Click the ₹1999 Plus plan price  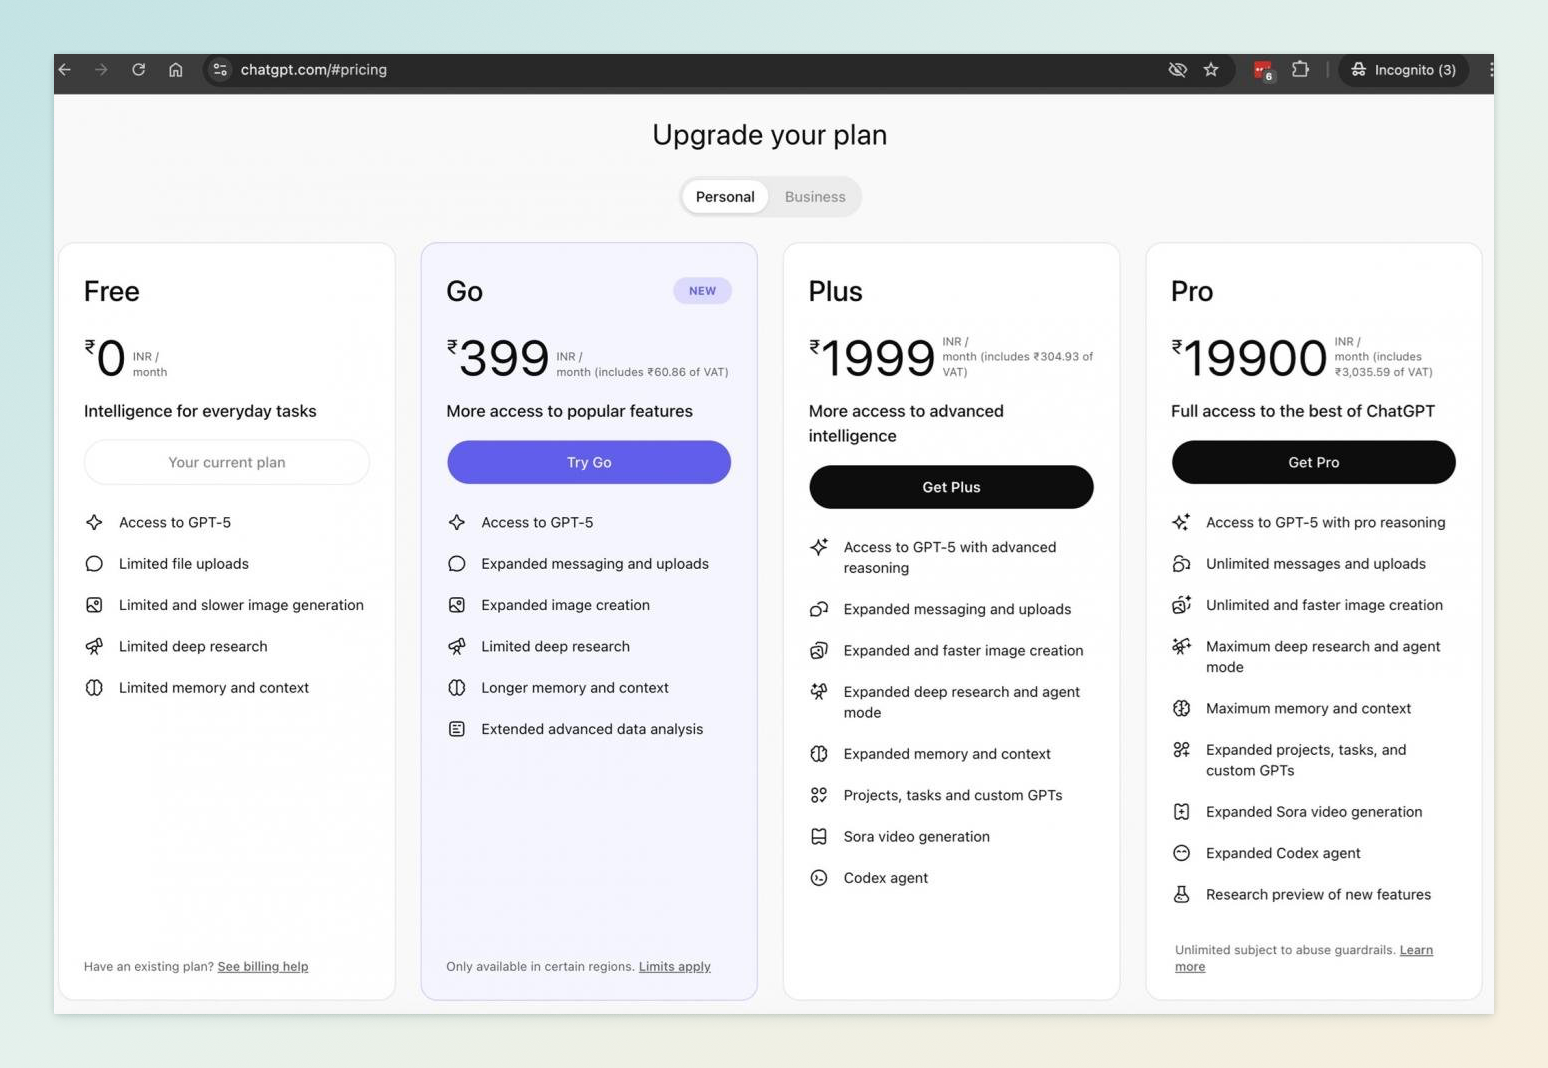tap(872, 358)
